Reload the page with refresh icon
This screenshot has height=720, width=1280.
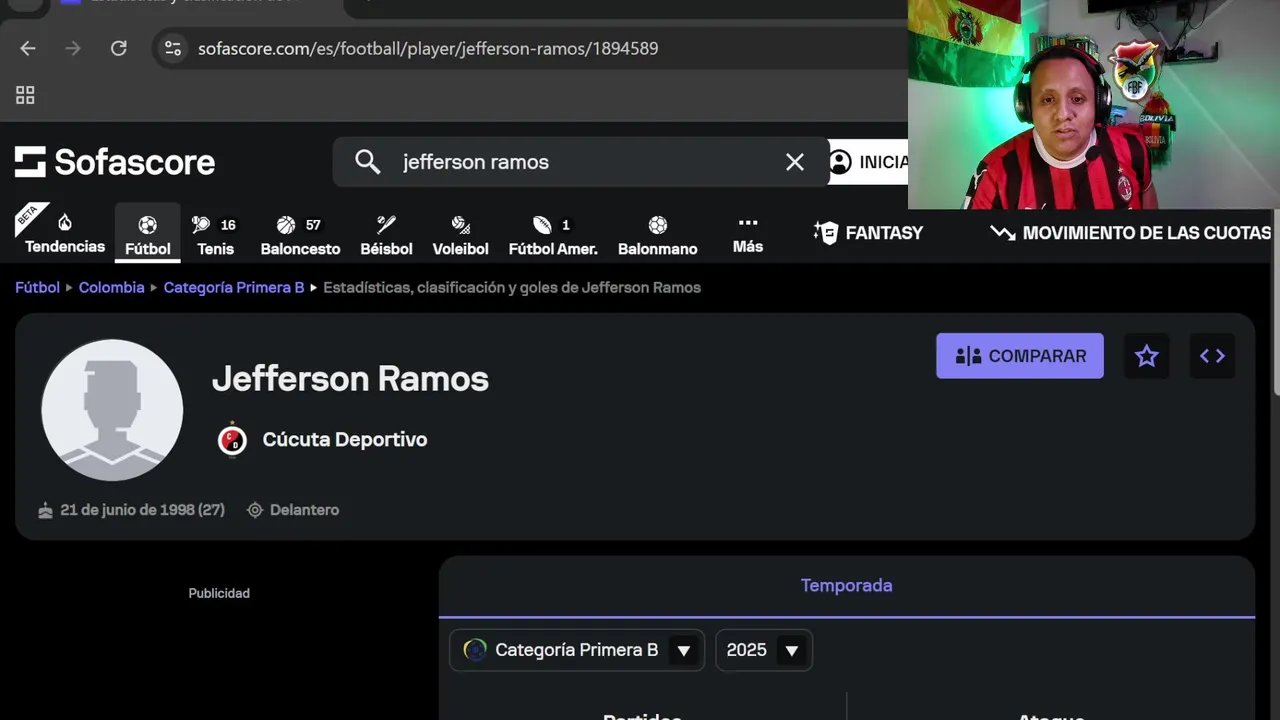118,48
